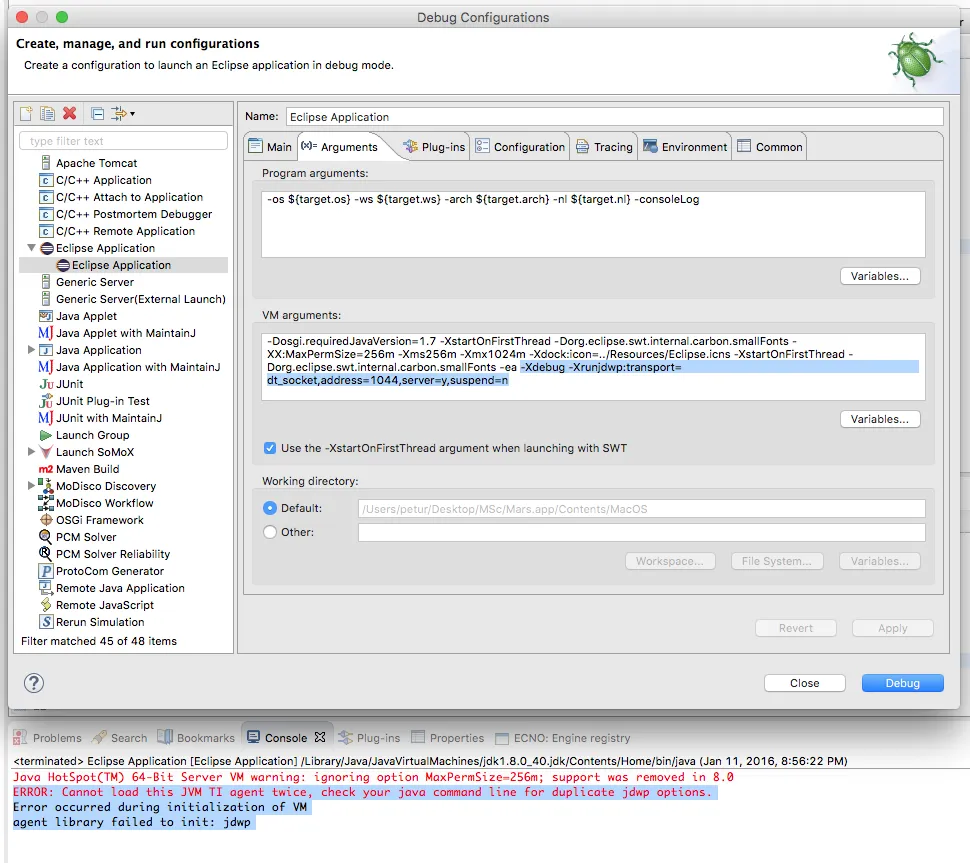Viewport: 970px width, 863px height.
Task: Switch to the Tracing tab
Action: click(x=604, y=147)
